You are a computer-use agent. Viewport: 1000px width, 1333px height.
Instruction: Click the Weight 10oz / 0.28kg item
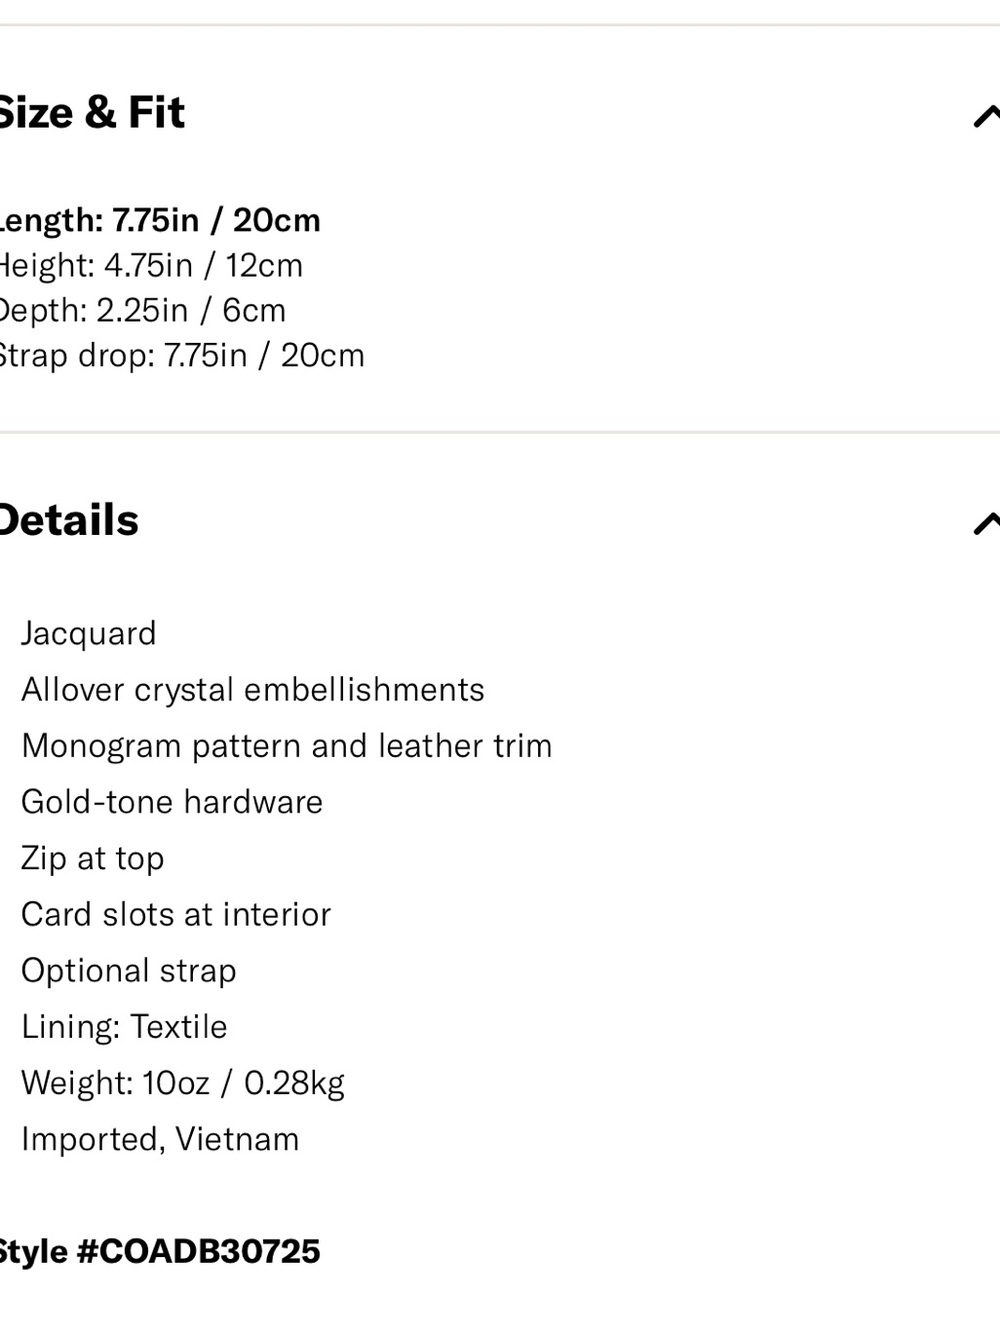(x=183, y=1083)
